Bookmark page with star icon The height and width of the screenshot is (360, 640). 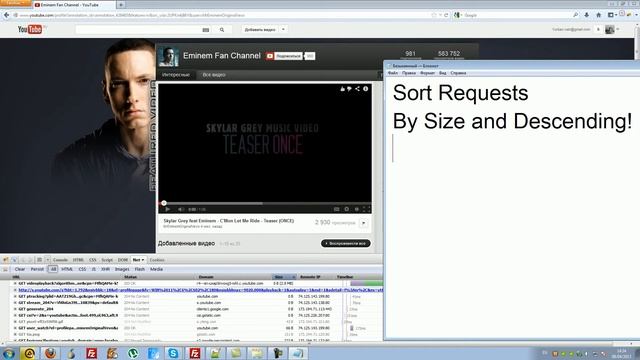point(433,15)
